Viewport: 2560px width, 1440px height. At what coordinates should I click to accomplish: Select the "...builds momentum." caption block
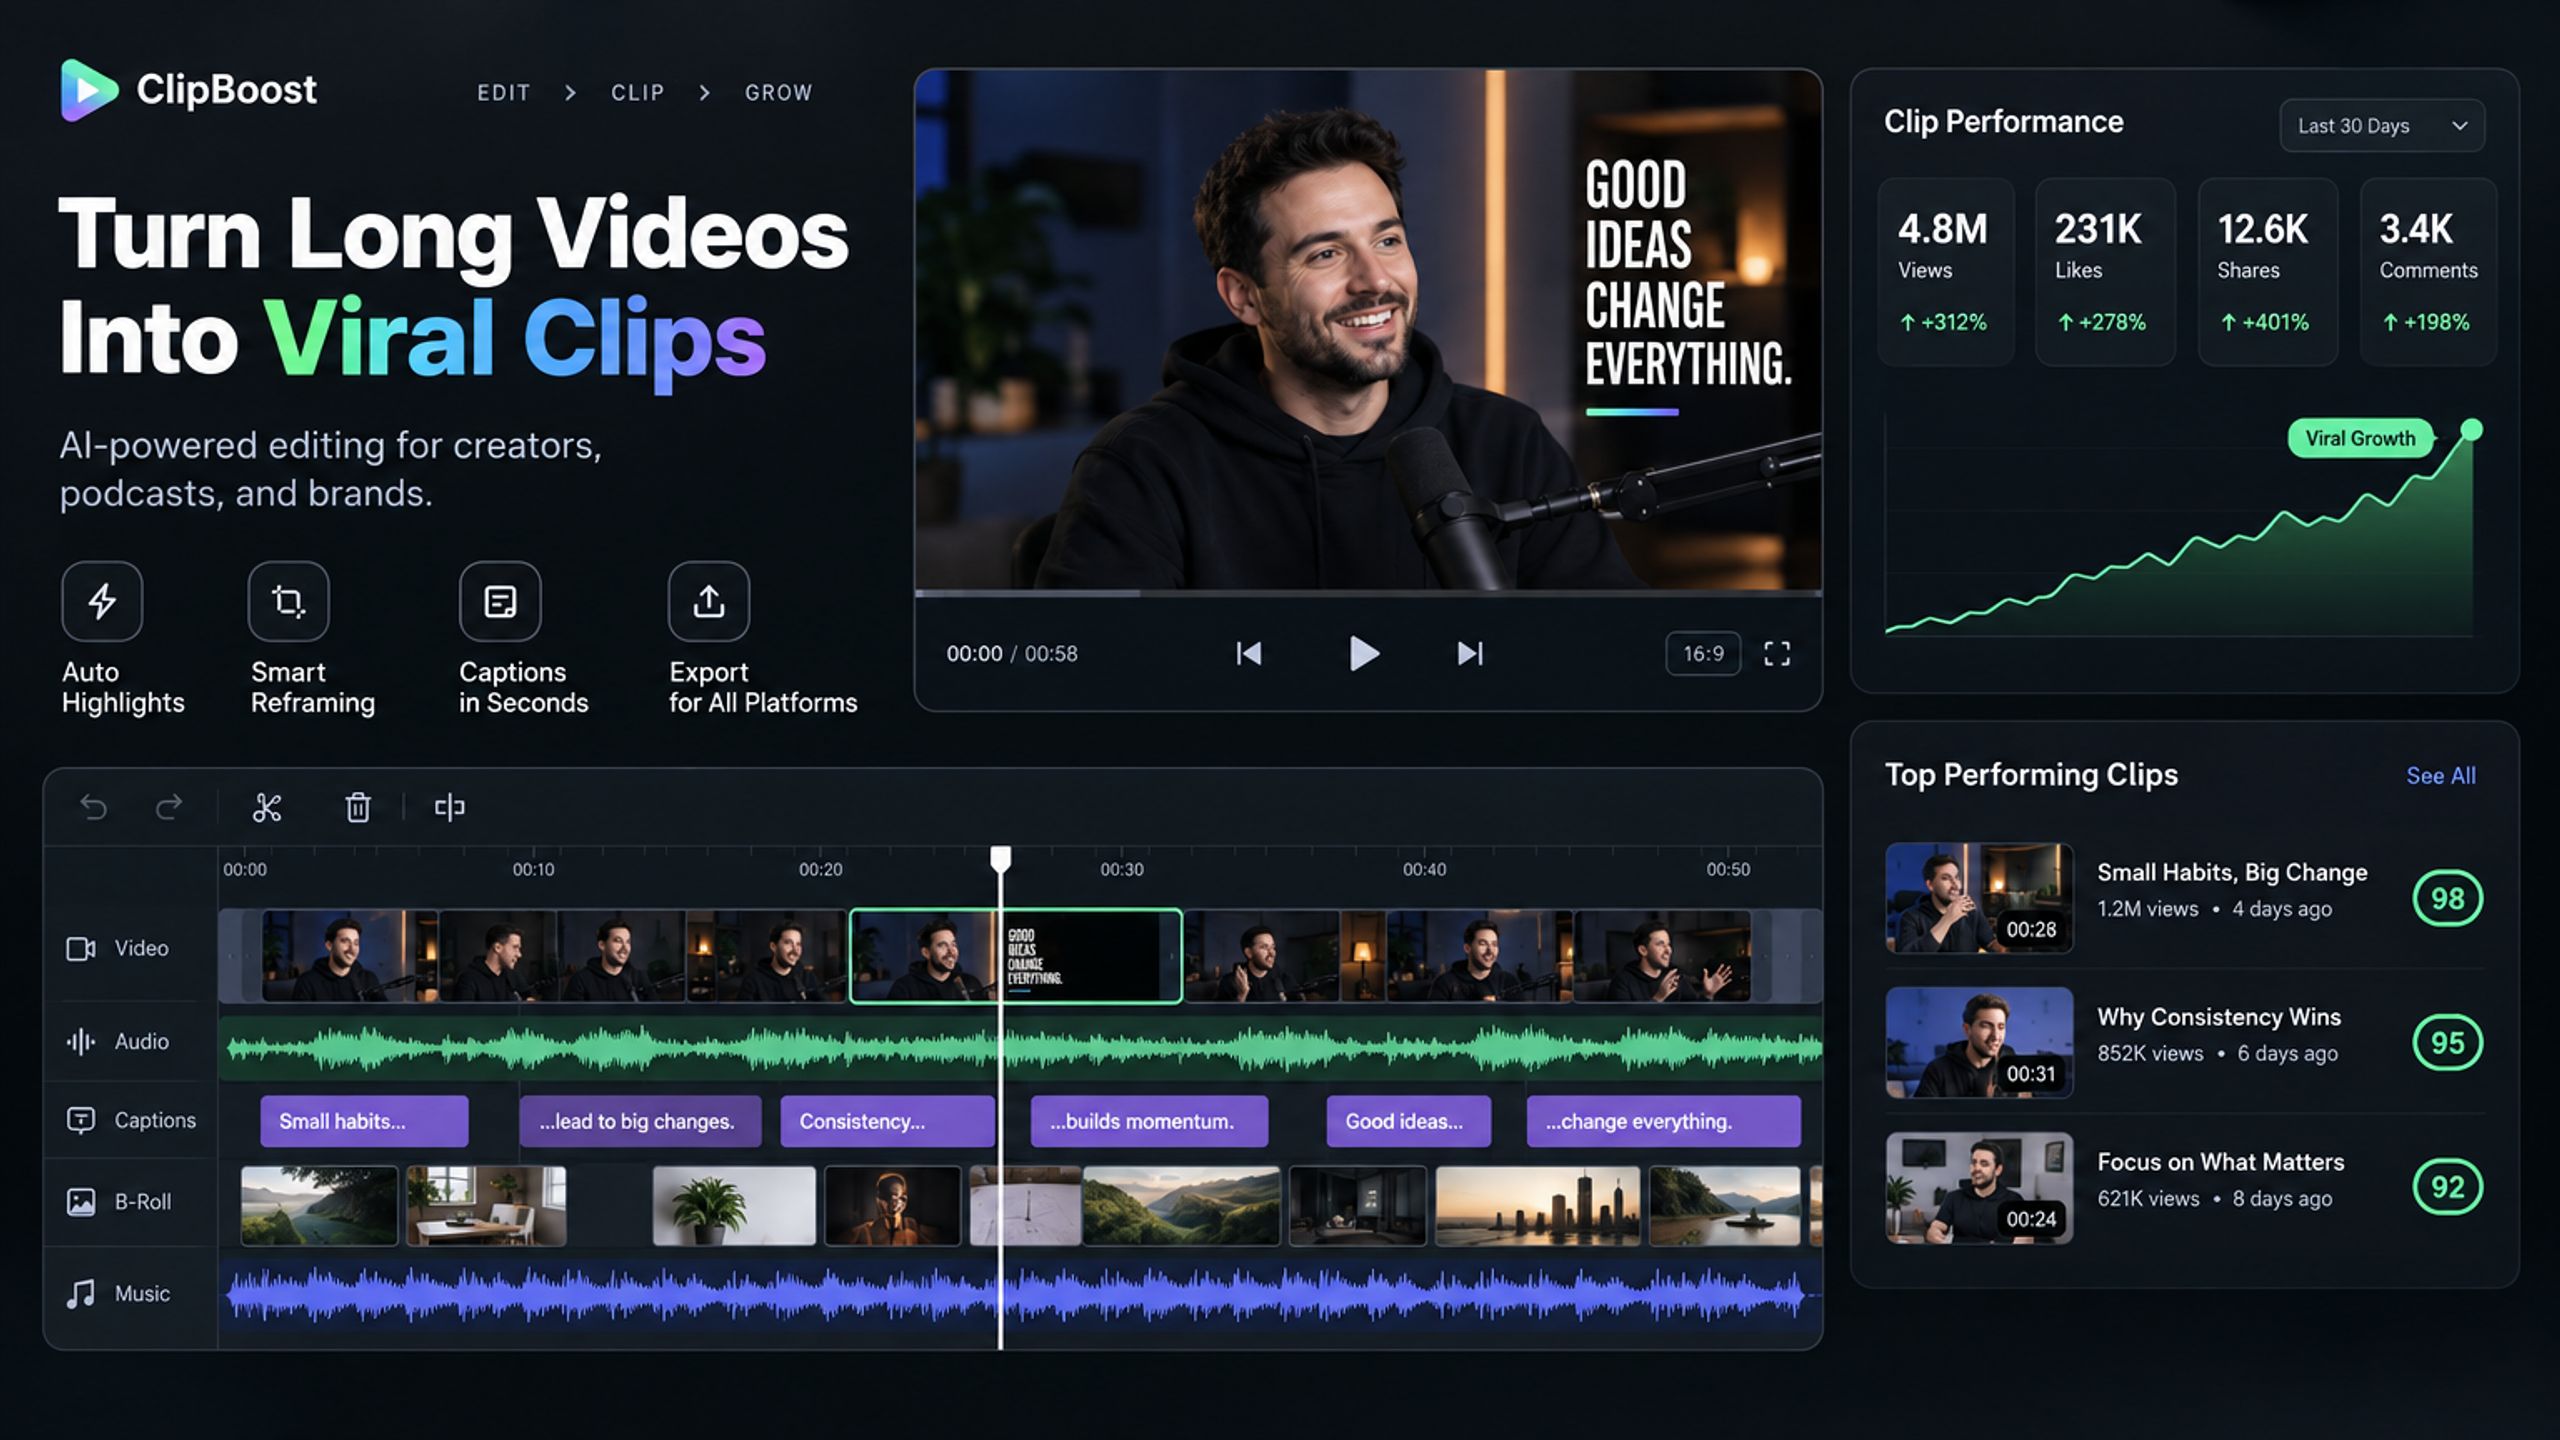pos(1149,1122)
